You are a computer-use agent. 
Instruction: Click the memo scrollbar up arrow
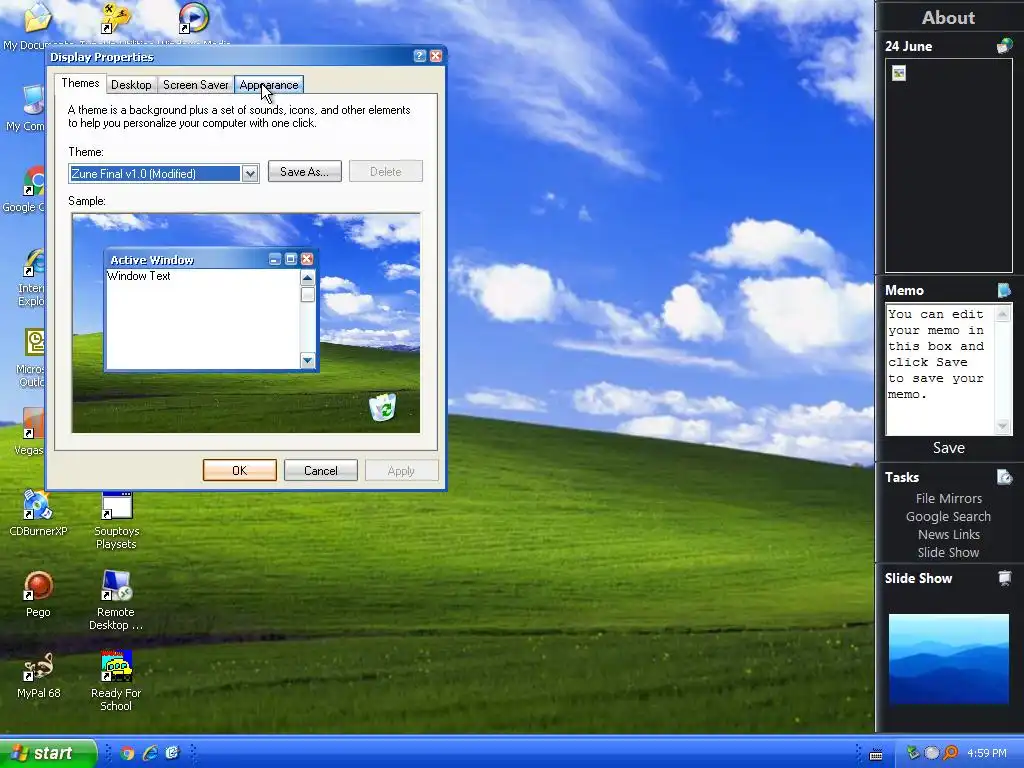[x=1002, y=314]
